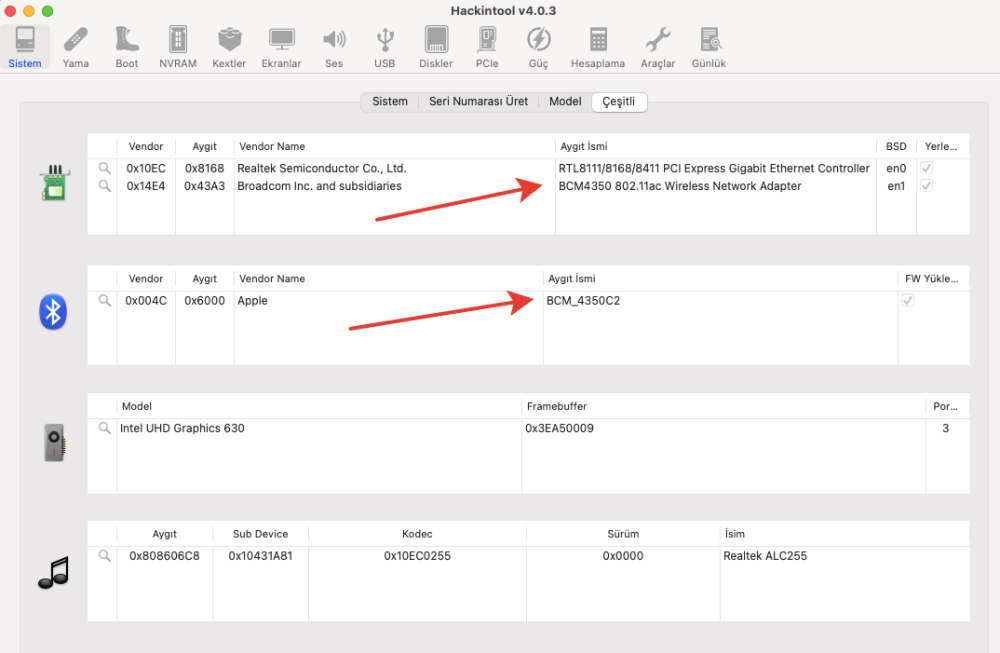Viewport: 1000px width, 653px height.
Task: Click audio device ID 0x808606C8
Action: click(165, 555)
